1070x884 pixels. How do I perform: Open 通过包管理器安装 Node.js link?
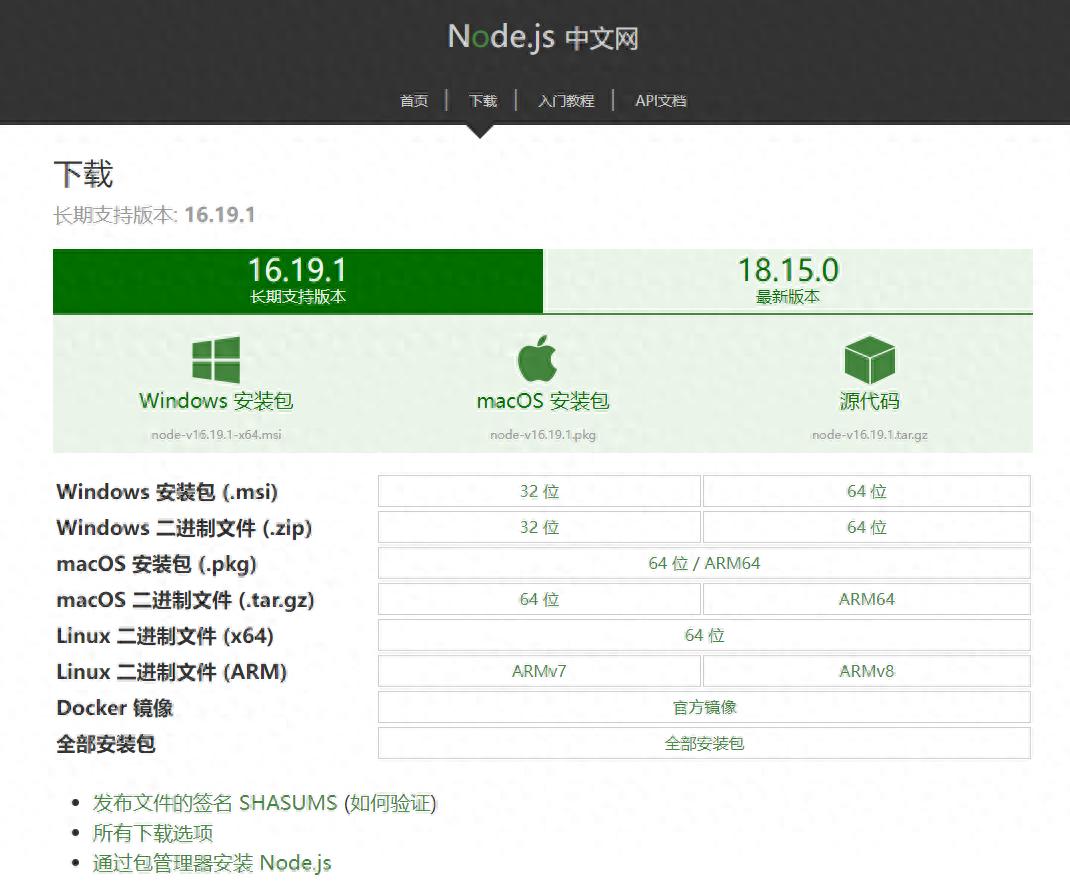[x=212, y=863]
